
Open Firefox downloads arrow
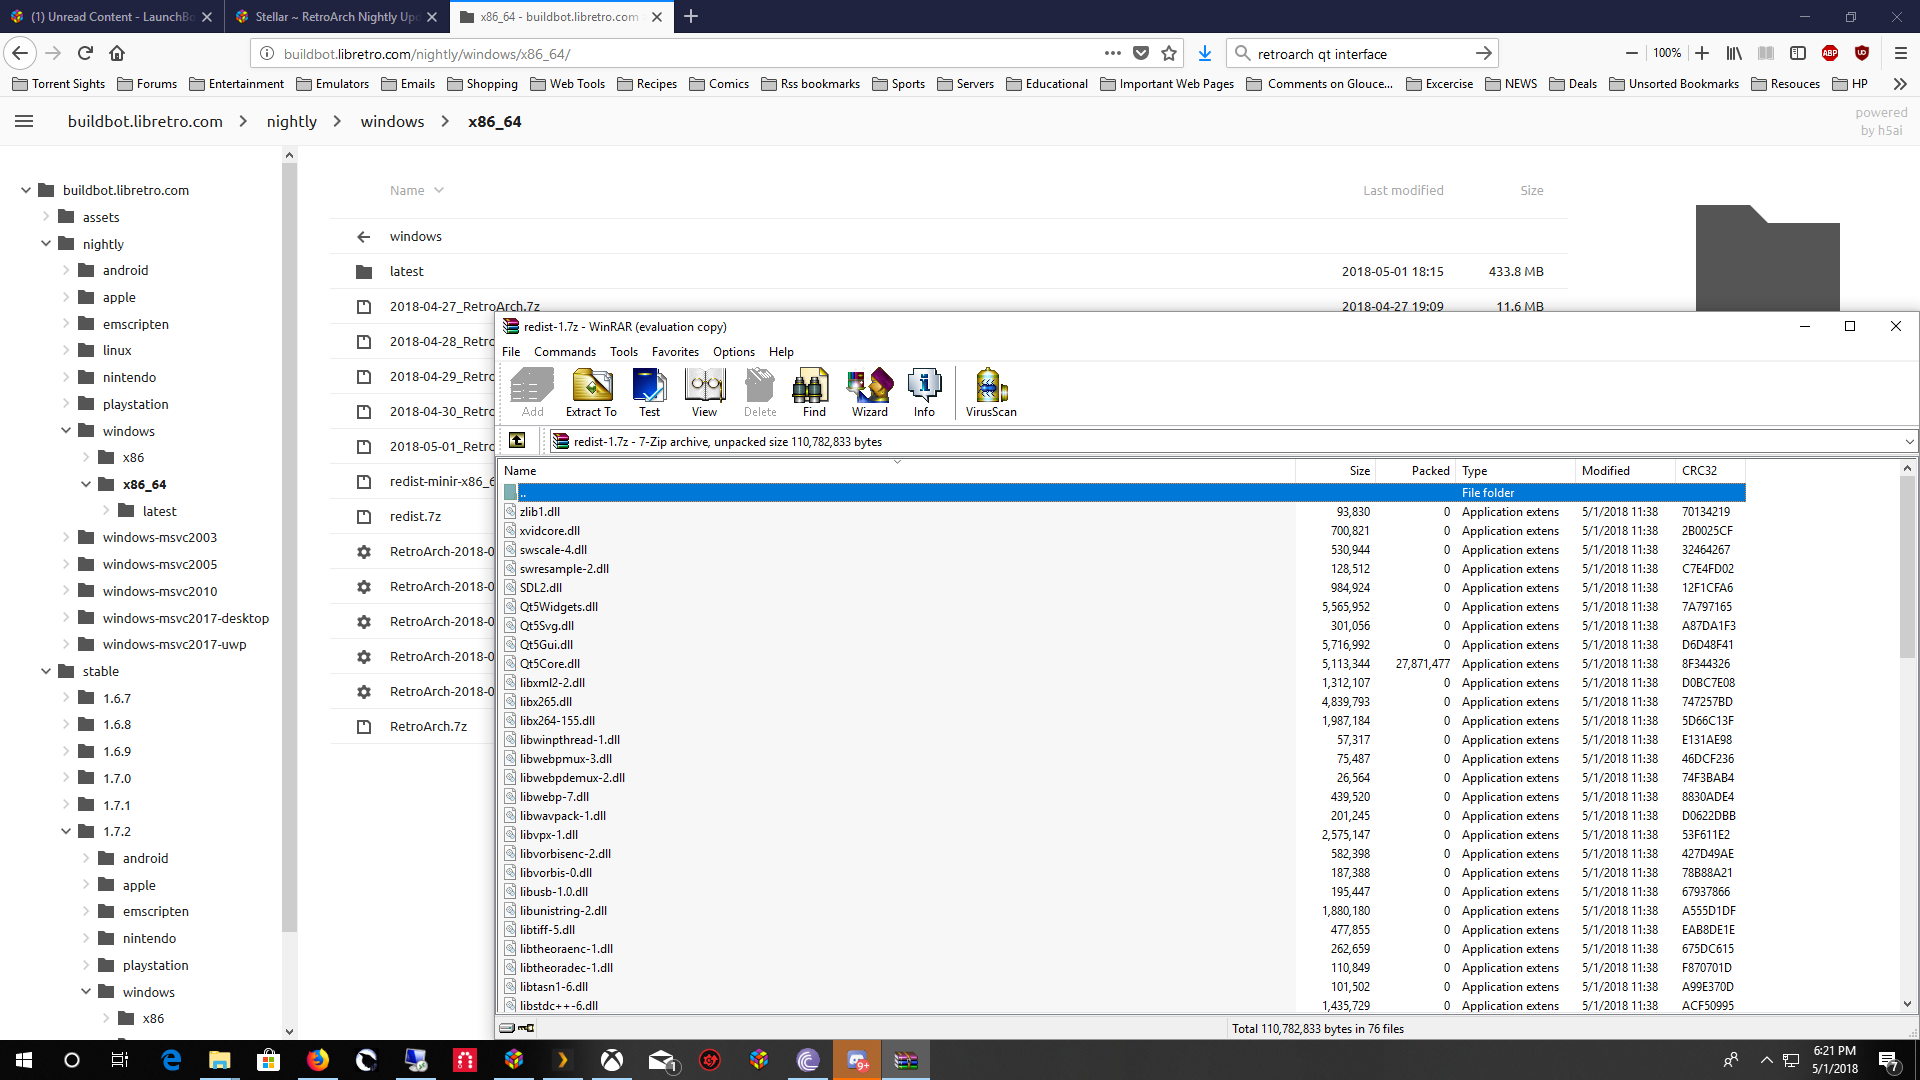click(1204, 53)
